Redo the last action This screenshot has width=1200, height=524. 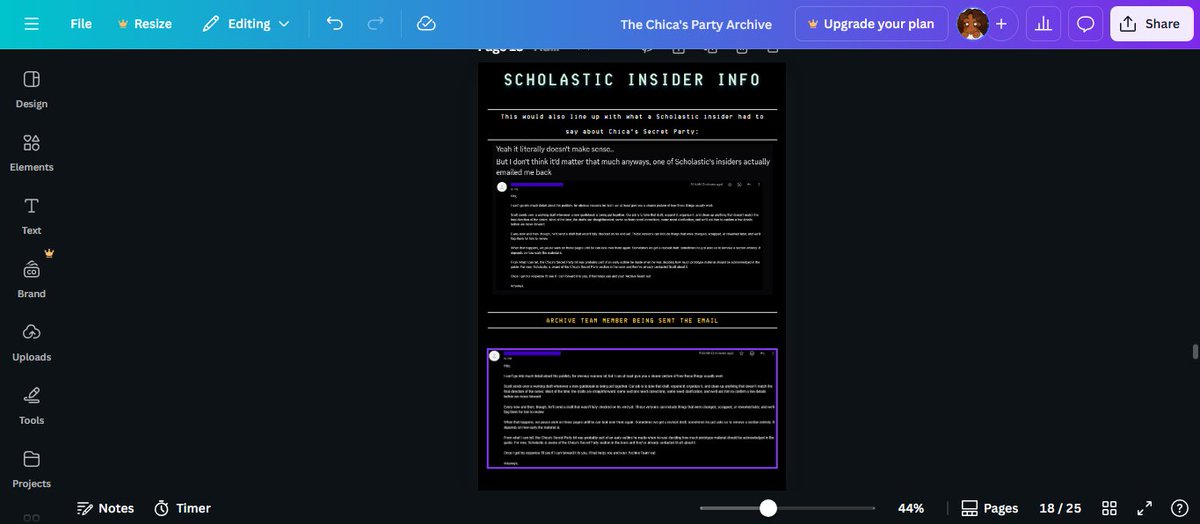376,23
